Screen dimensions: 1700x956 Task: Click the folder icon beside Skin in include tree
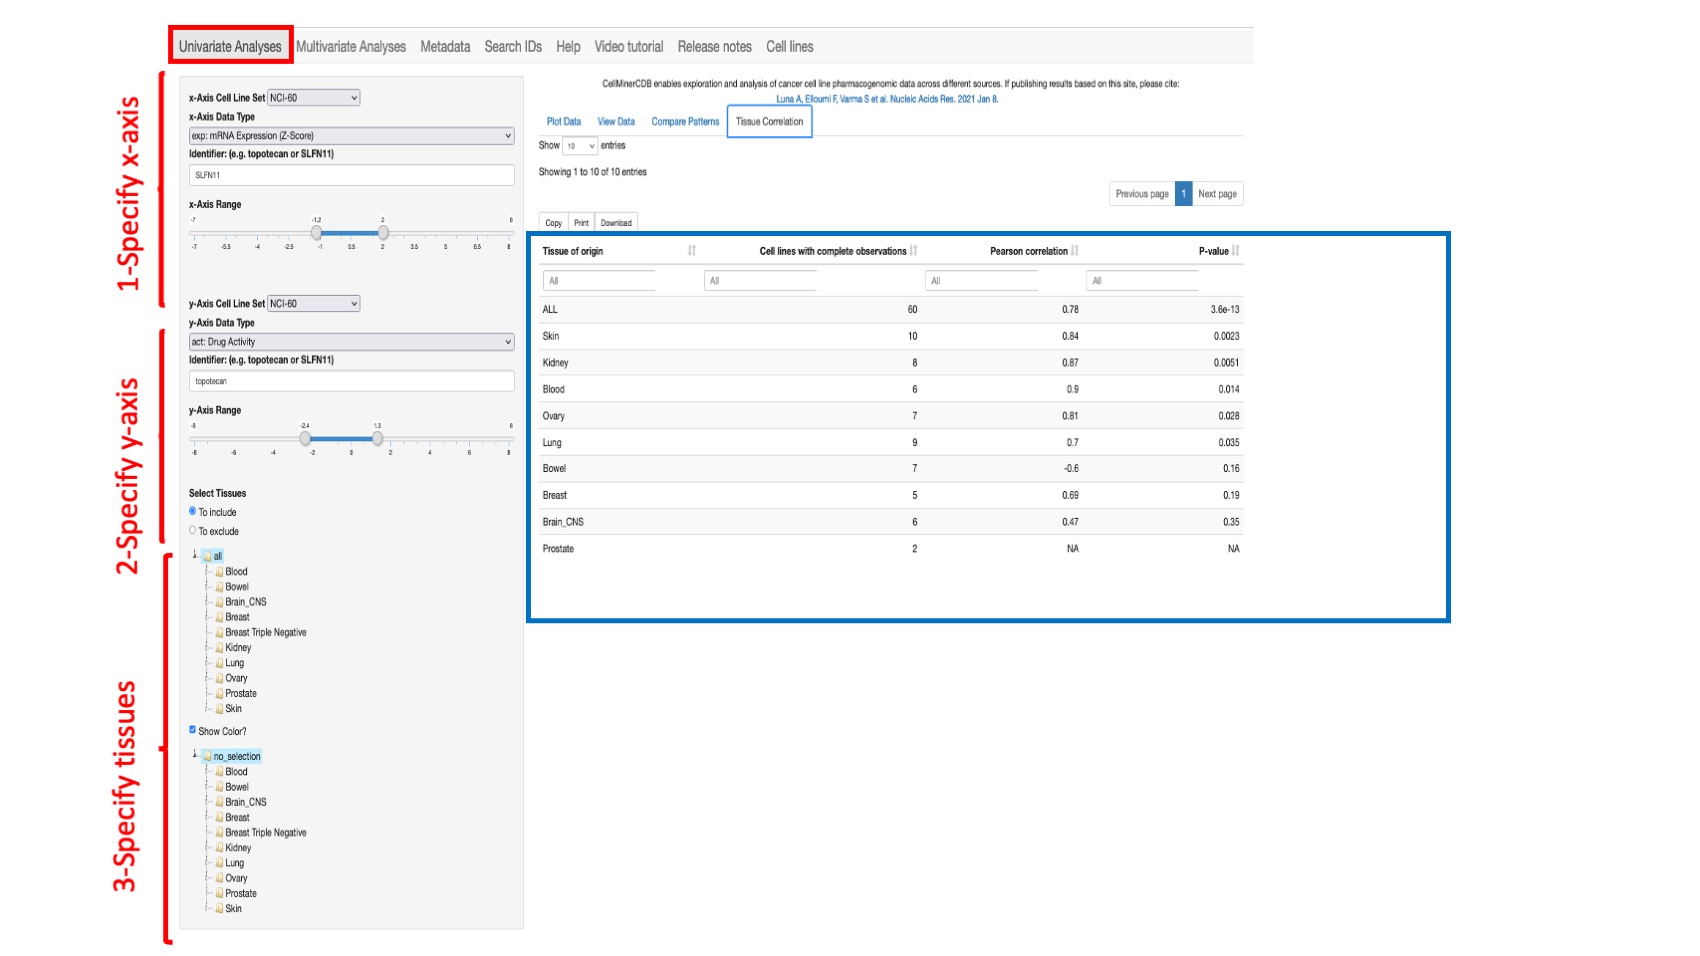(219, 708)
